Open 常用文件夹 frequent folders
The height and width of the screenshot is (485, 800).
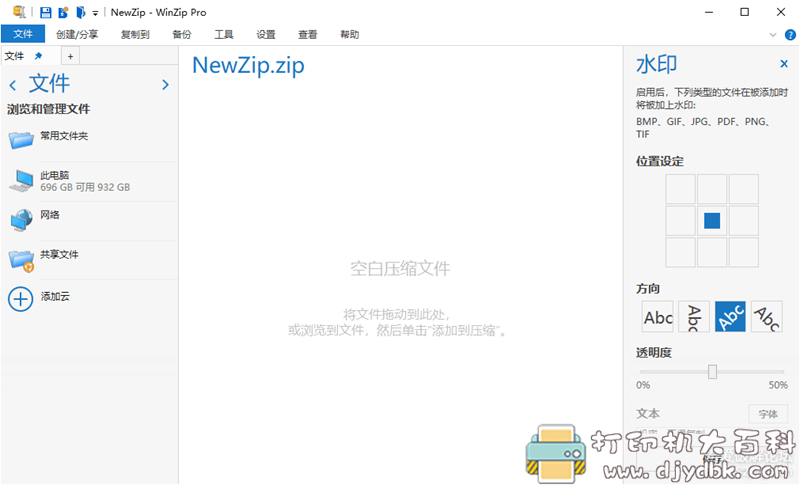89,140
